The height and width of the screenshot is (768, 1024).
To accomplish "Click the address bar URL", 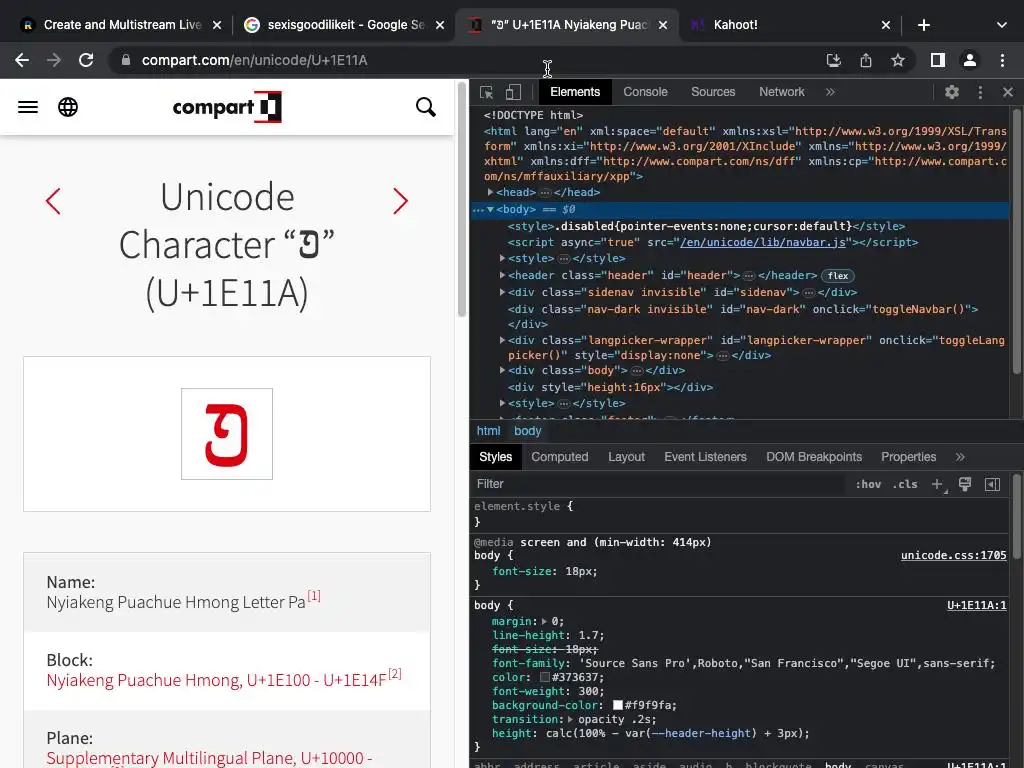I will 254,60.
